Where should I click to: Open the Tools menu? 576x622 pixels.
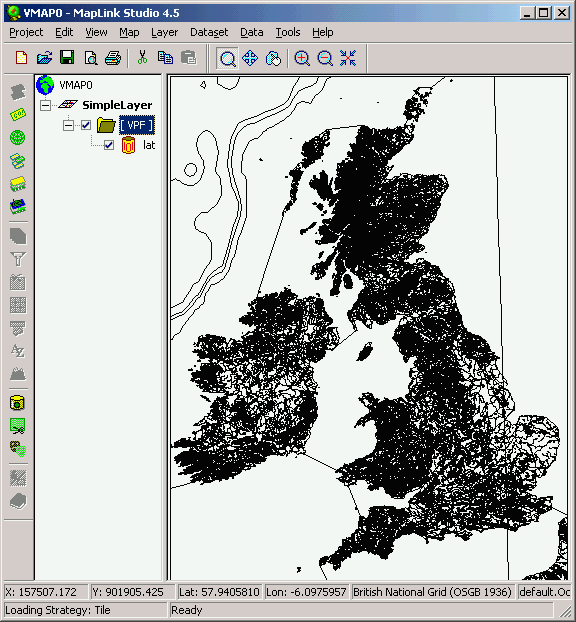point(288,32)
